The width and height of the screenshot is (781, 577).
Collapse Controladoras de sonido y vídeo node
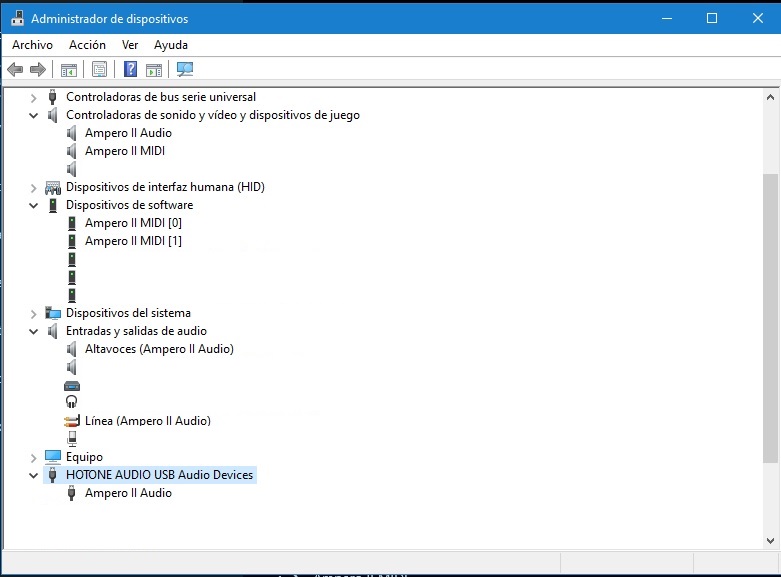33,115
